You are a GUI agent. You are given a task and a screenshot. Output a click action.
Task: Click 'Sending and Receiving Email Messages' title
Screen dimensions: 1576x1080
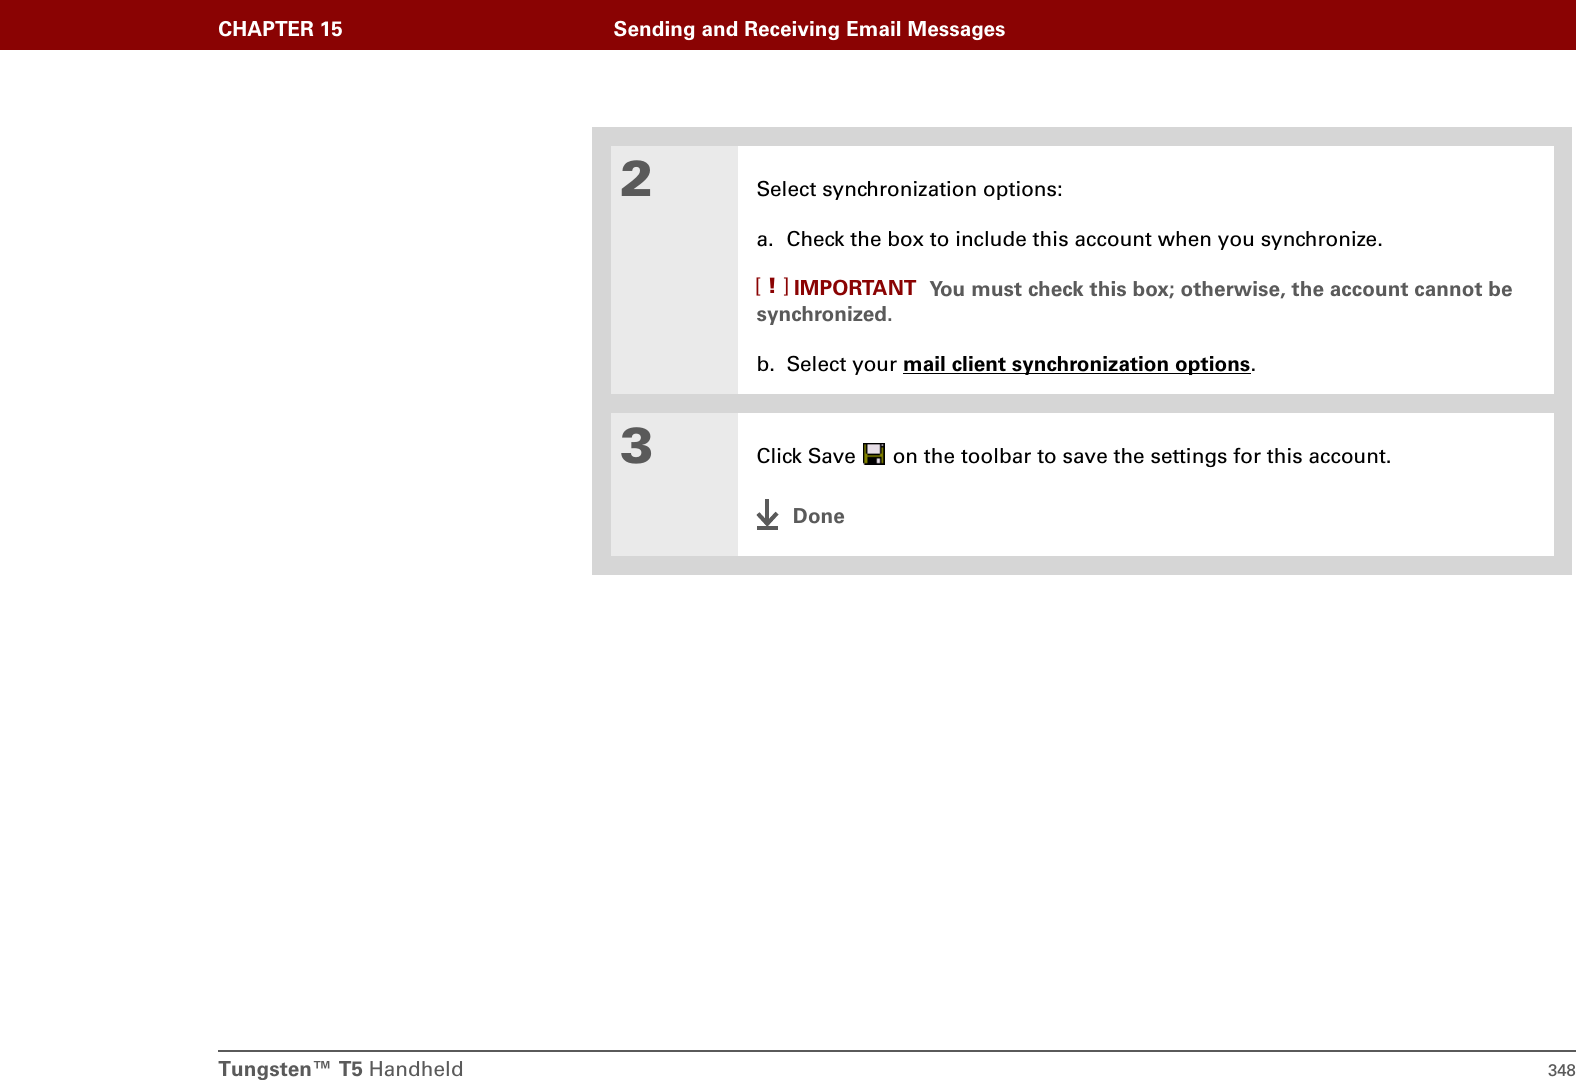pyautogui.click(x=809, y=29)
